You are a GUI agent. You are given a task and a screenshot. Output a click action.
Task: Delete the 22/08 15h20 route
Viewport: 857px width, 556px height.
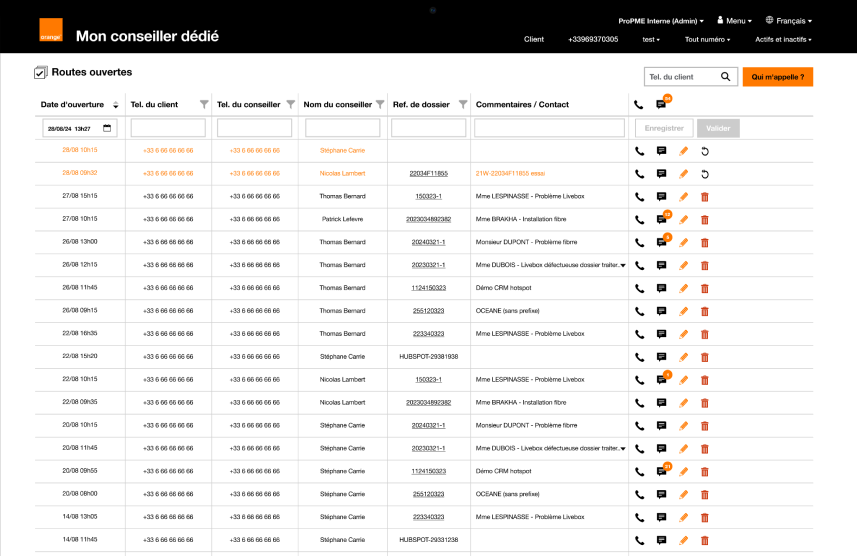[705, 358]
